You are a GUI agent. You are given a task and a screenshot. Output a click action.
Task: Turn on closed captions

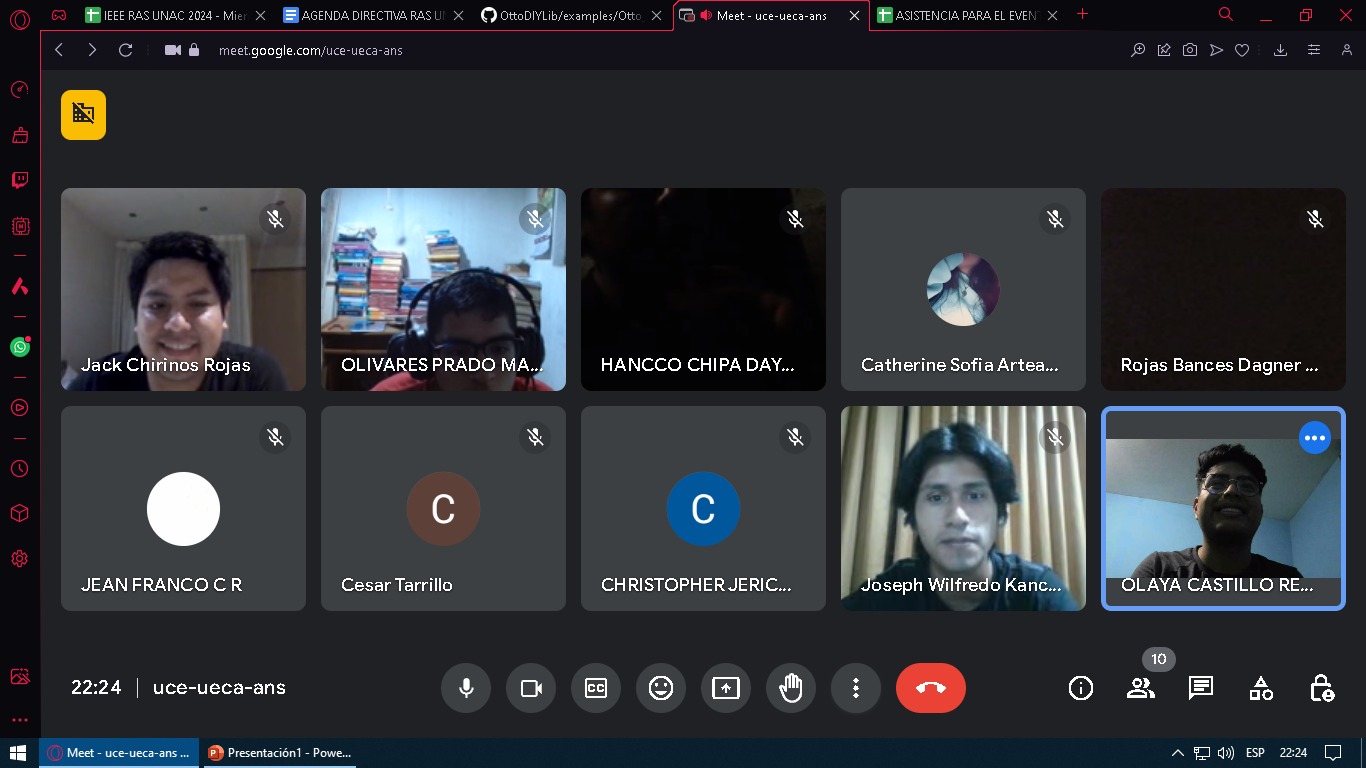point(596,688)
